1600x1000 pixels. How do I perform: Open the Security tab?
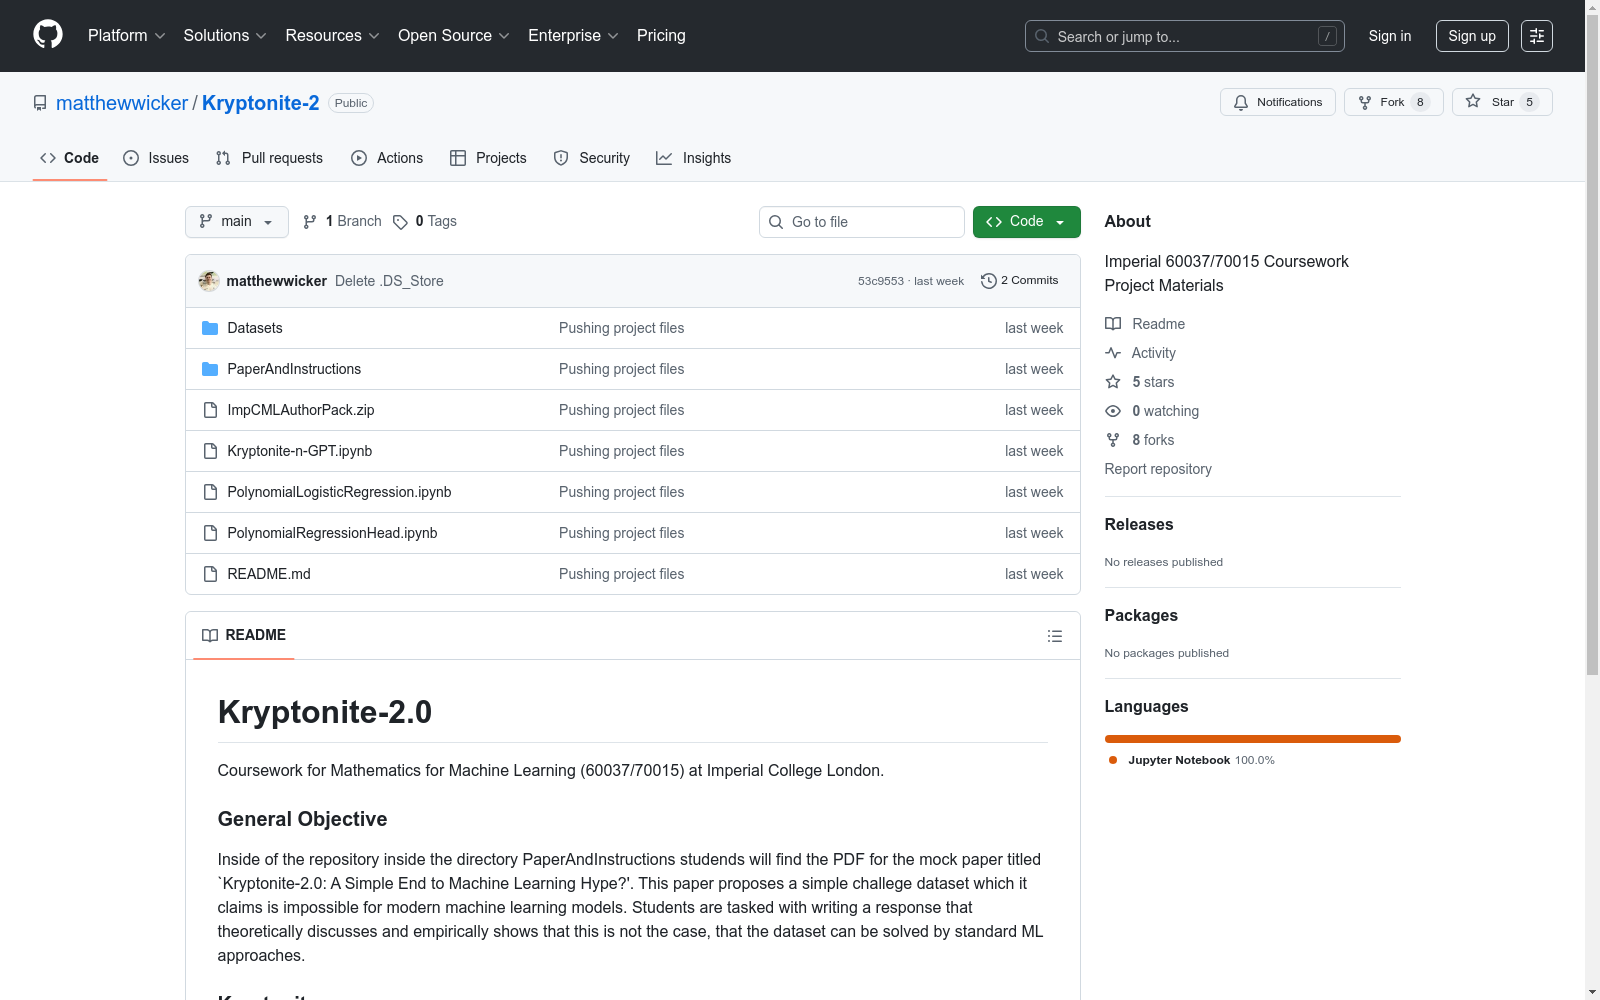(592, 158)
